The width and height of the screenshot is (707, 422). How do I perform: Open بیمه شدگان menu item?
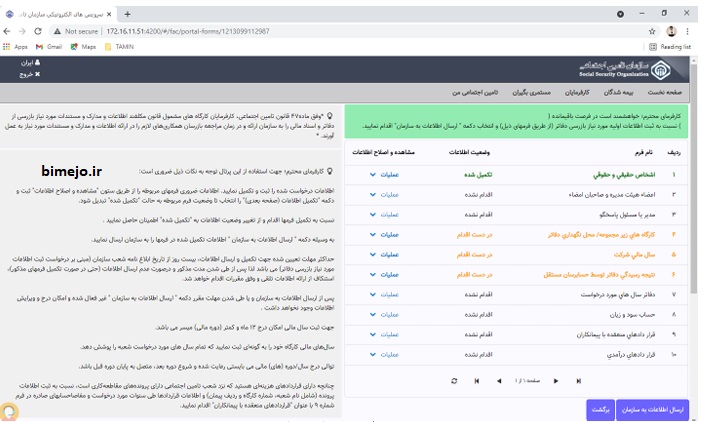coord(618,92)
